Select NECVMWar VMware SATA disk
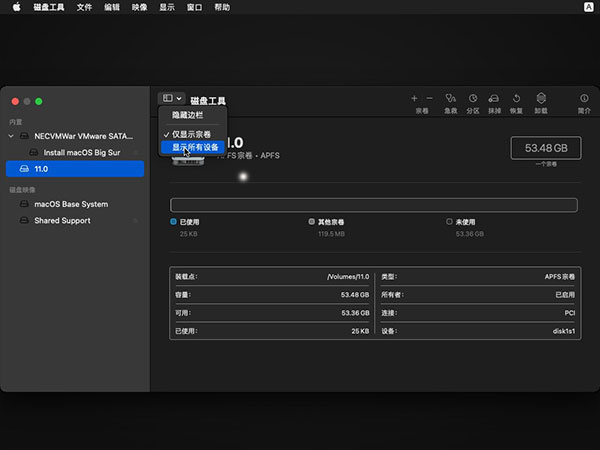This screenshot has width=600, height=450. 76,136
